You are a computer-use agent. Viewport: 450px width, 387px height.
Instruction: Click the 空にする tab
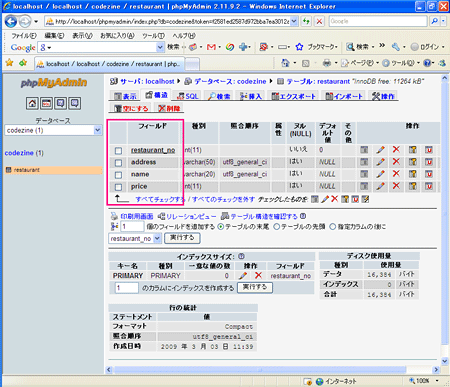click(x=131, y=108)
